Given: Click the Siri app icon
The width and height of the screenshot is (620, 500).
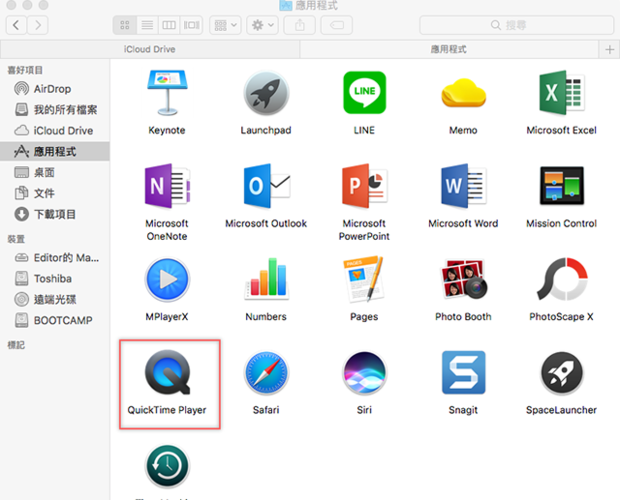Looking at the screenshot, I should (x=364, y=373).
